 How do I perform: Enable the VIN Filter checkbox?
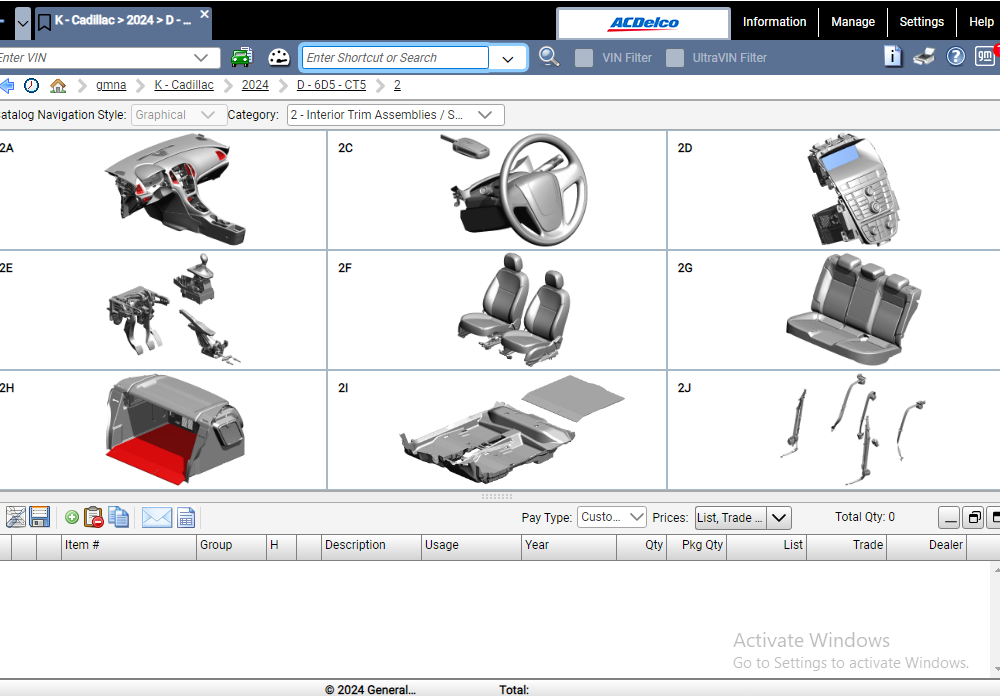pyautogui.click(x=584, y=58)
